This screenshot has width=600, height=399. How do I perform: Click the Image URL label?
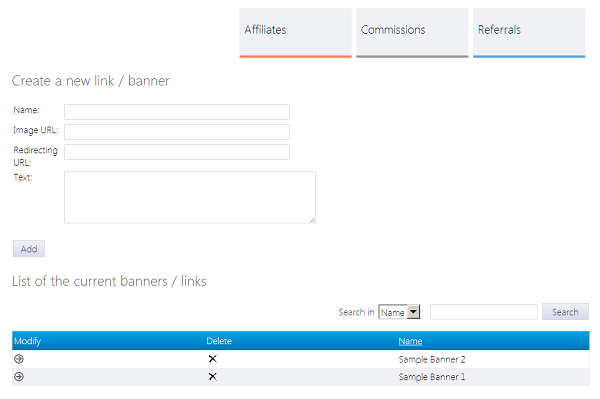tap(36, 130)
